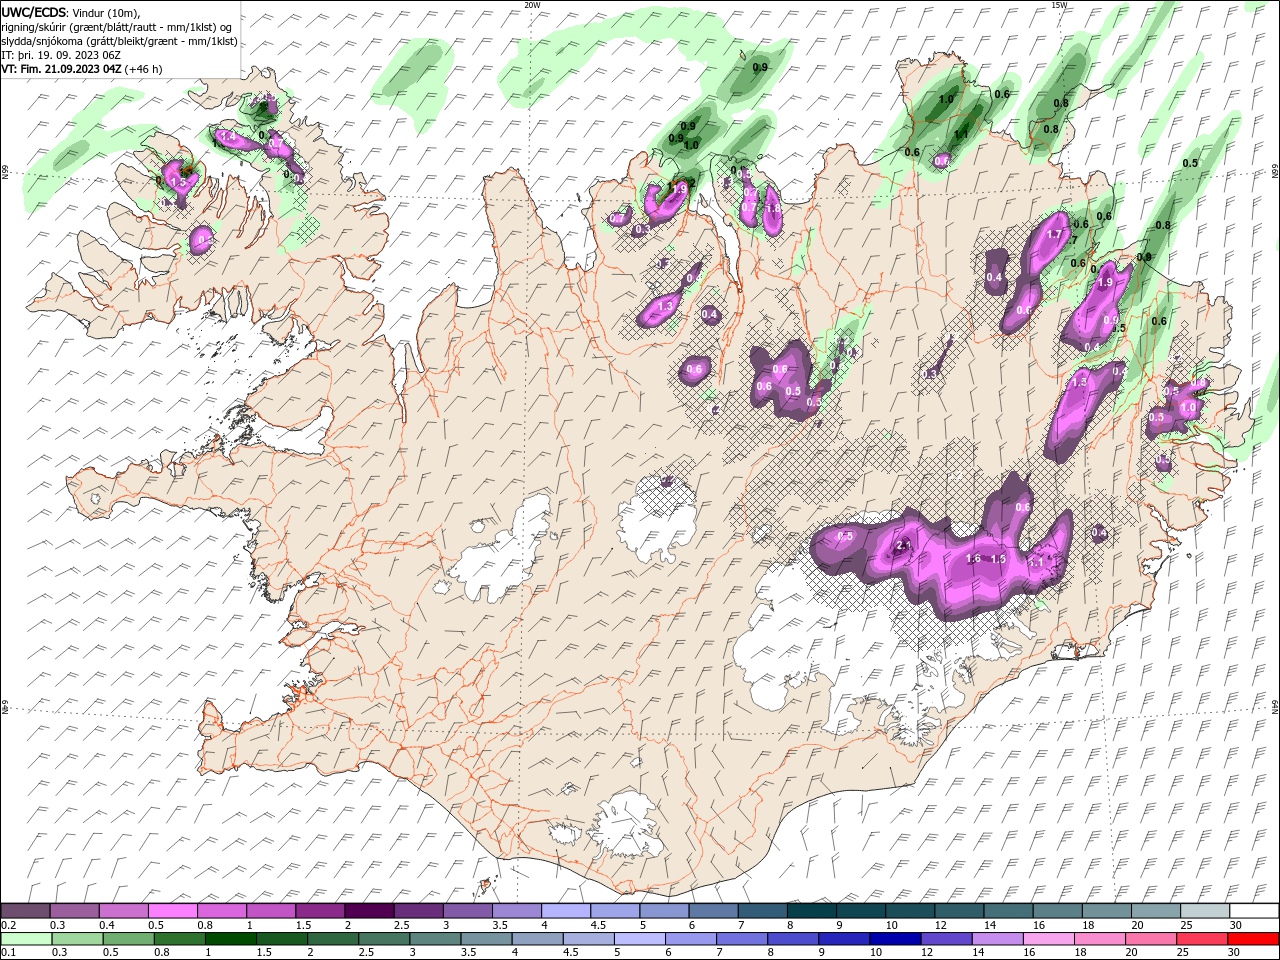Select the upper legend swatch between 4 and 4.5
Viewport: 1280px width, 960px height.
pyautogui.click(x=566, y=911)
